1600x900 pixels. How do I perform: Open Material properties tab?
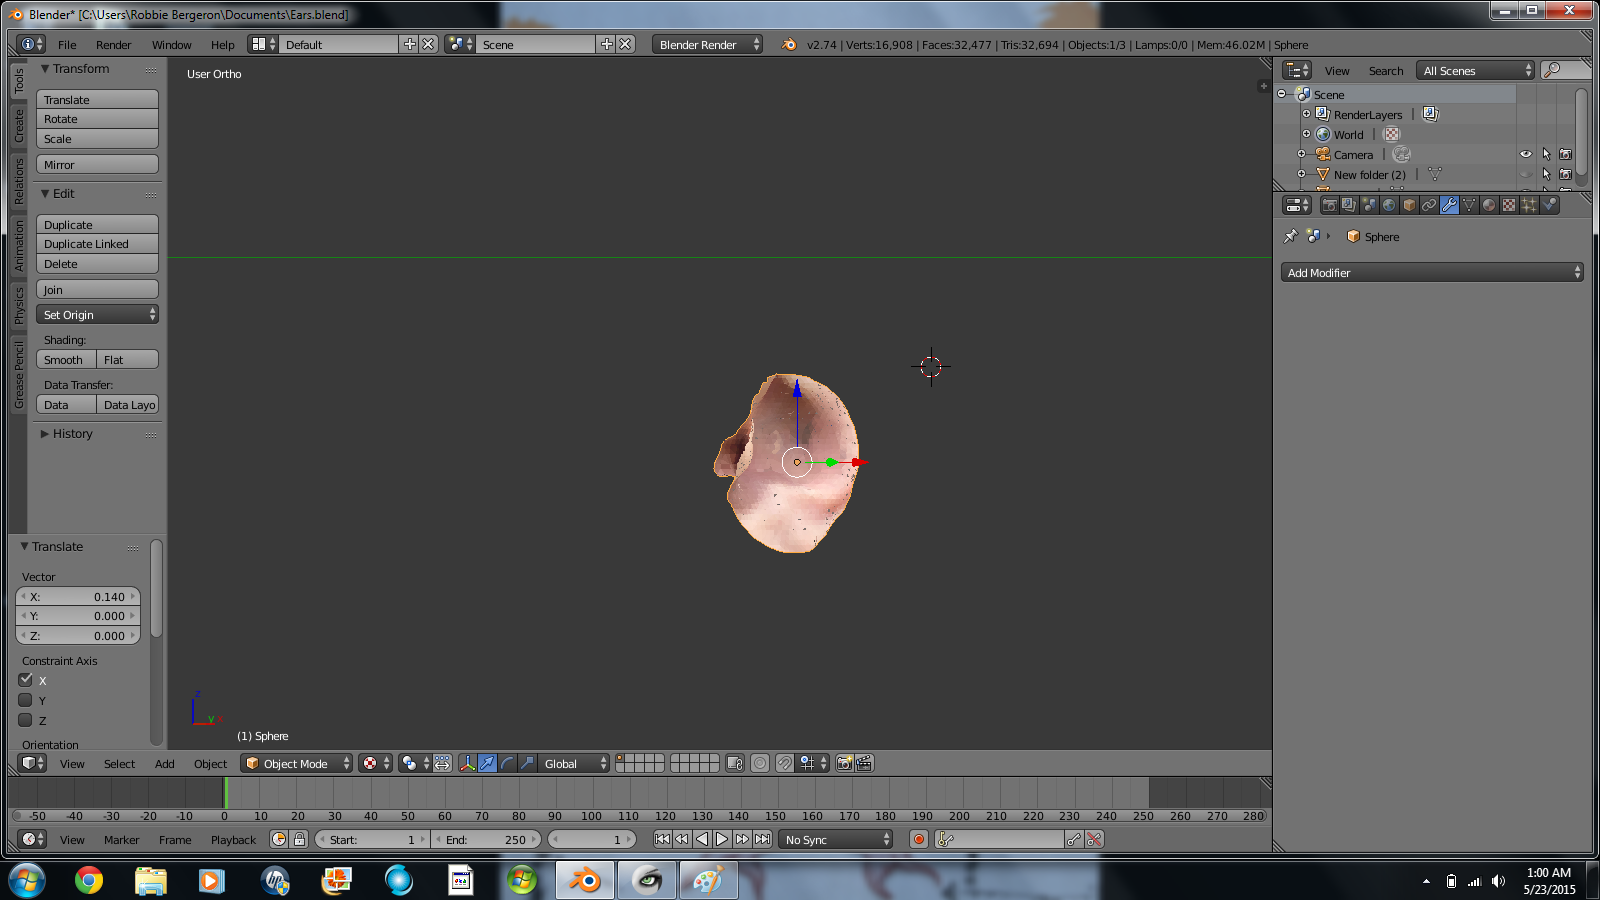tap(1489, 205)
